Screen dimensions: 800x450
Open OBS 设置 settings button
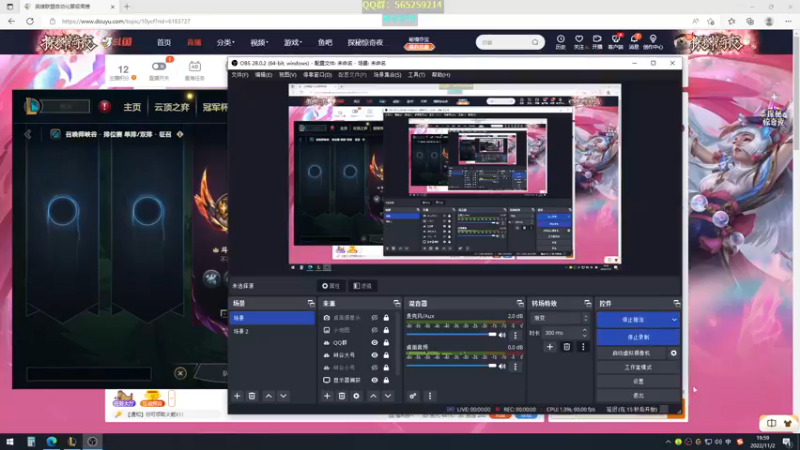click(638, 381)
